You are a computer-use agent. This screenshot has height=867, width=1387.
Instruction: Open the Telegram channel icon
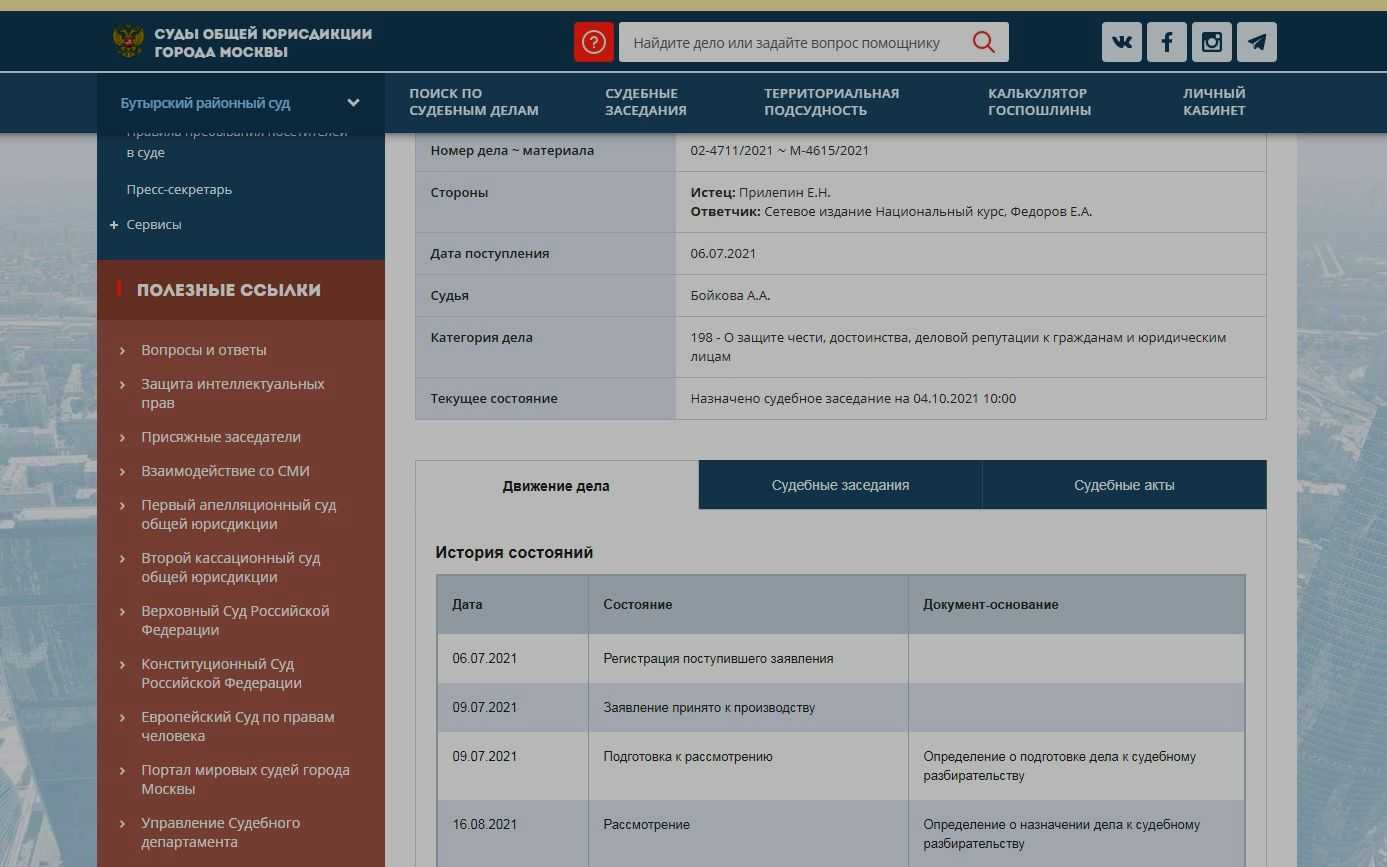tap(1257, 42)
